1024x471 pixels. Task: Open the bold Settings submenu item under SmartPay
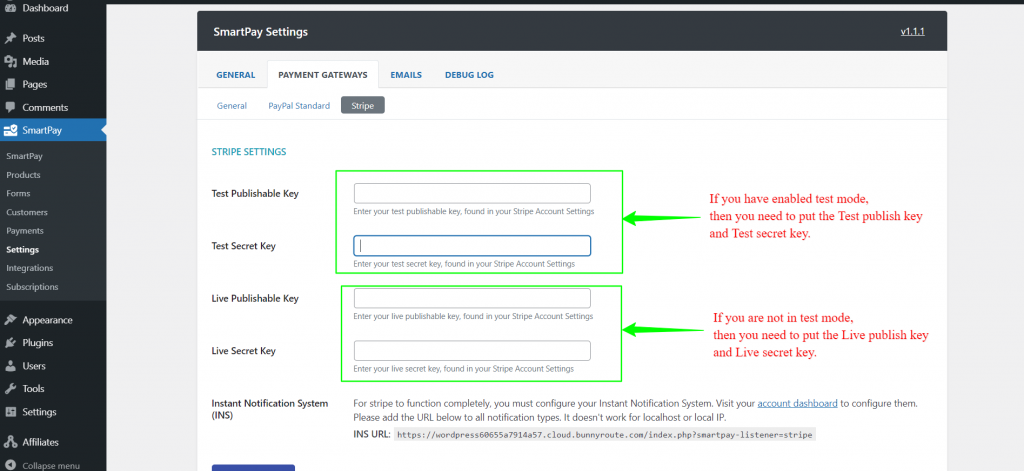click(x=22, y=250)
